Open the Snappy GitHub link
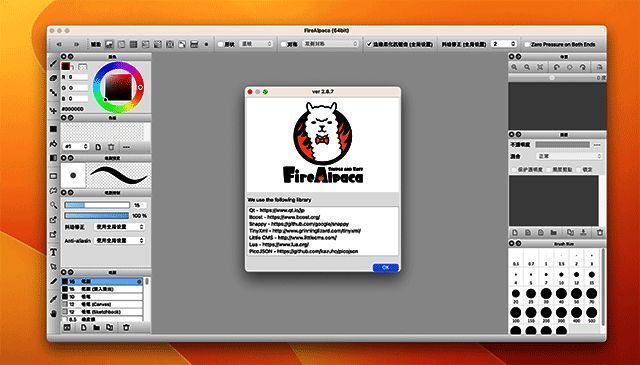The image size is (640, 365). [x=310, y=224]
